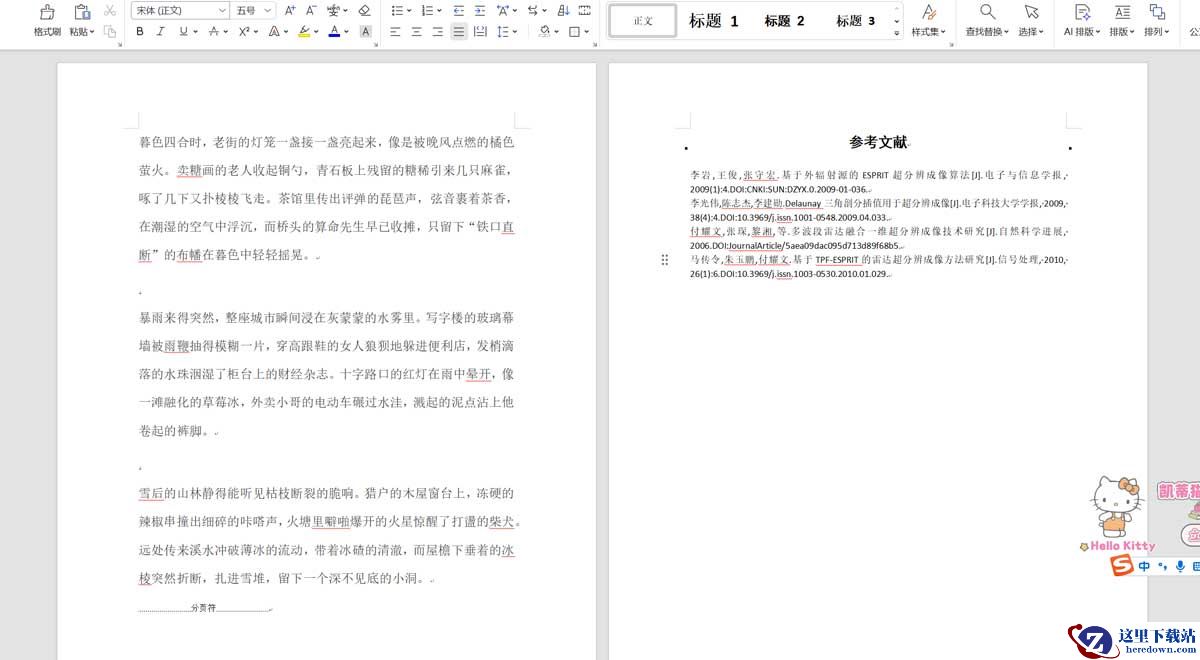Click the numbered list icon
The width and height of the screenshot is (1200, 660).
coord(426,10)
